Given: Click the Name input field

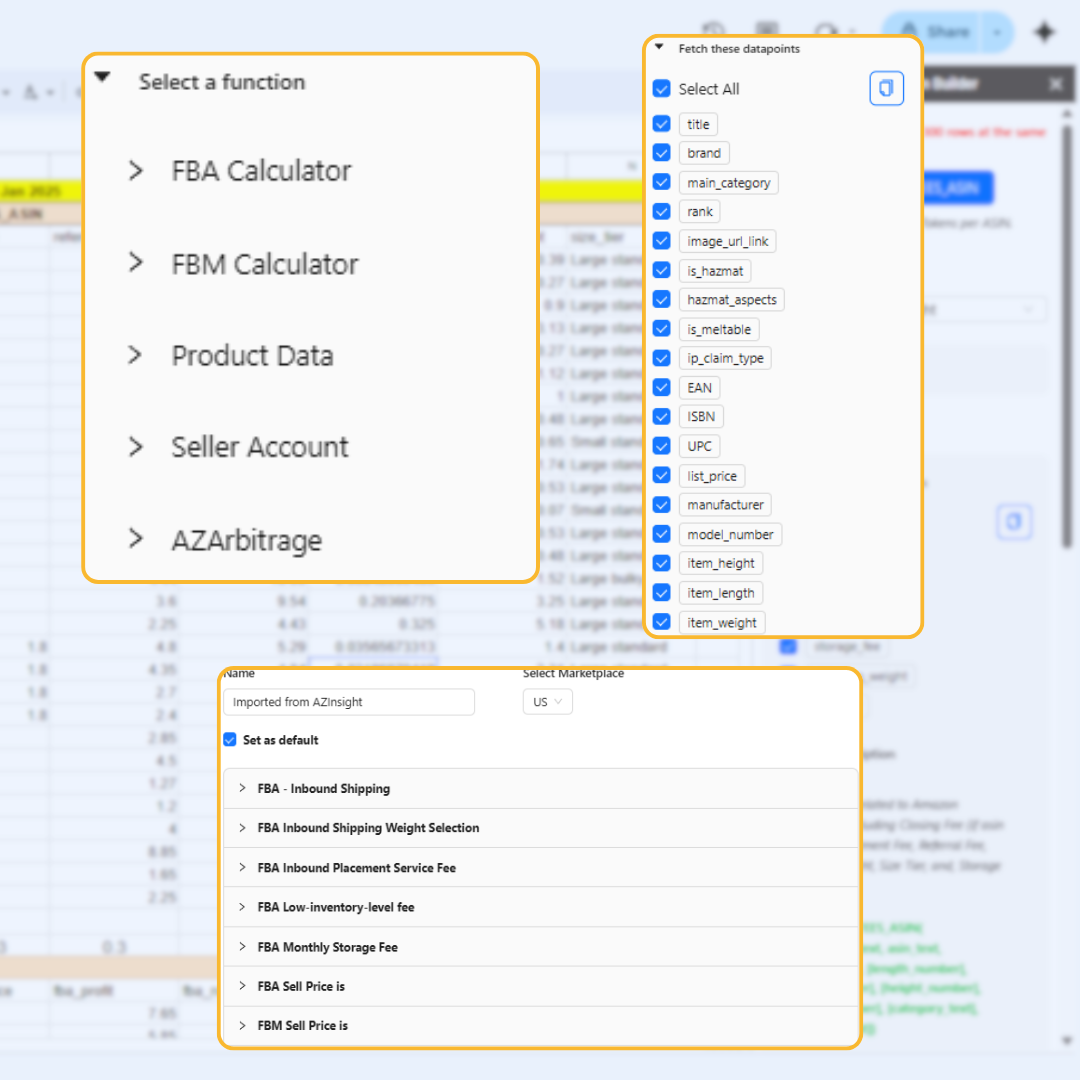Looking at the screenshot, I should [x=349, y=702].
